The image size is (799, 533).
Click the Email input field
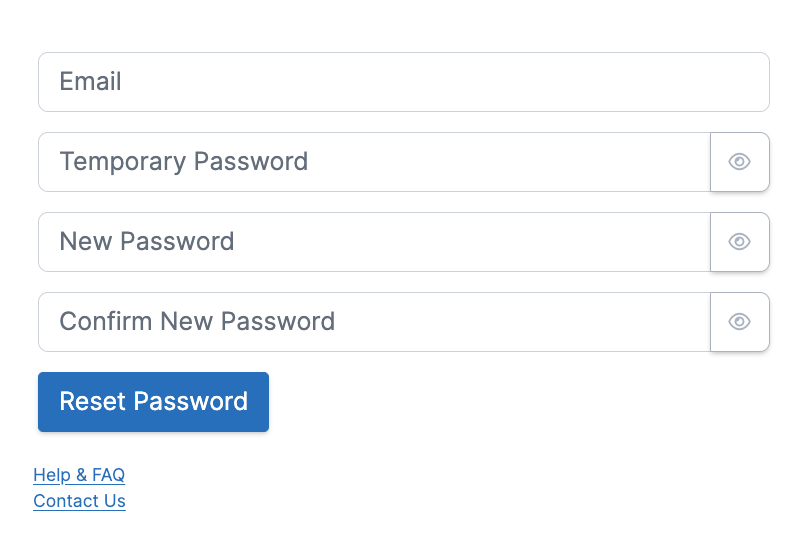[x=404, y=82]
